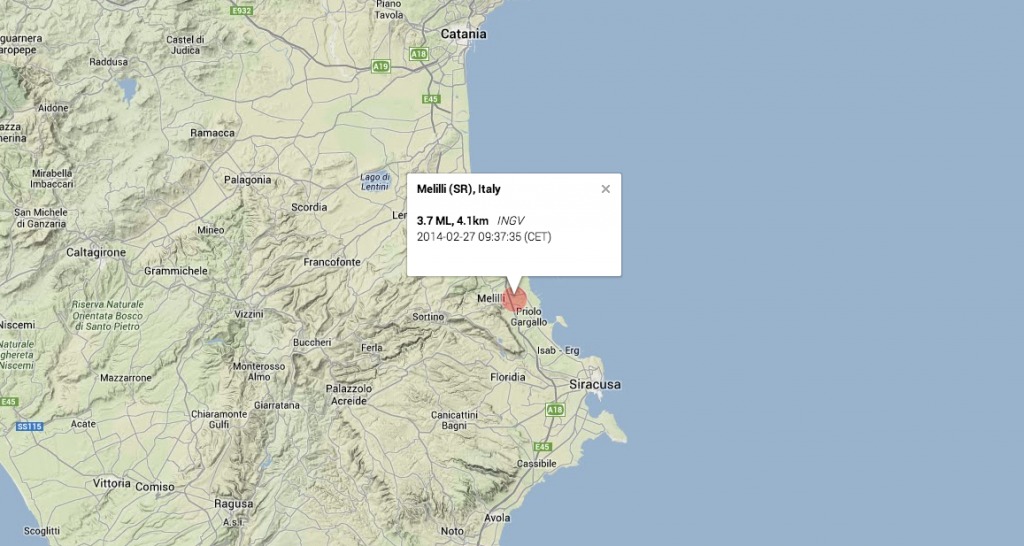
Task: Select the Ragusa city label
Action: pyautogui.click(x=233, y=504)
